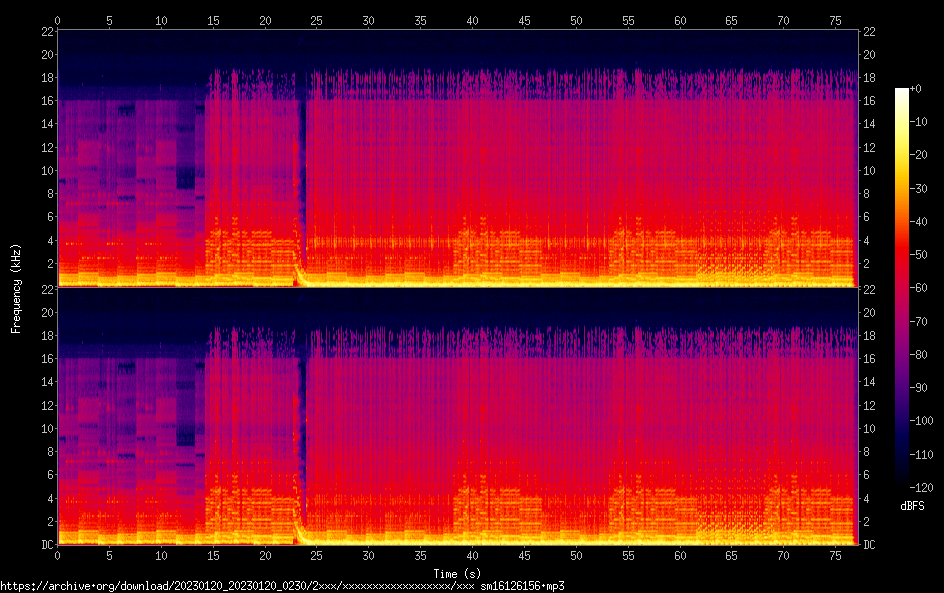Click the "DC" label at bottom-right of the plot
This screenshot has width=944, height=593.
click(869, 545)
